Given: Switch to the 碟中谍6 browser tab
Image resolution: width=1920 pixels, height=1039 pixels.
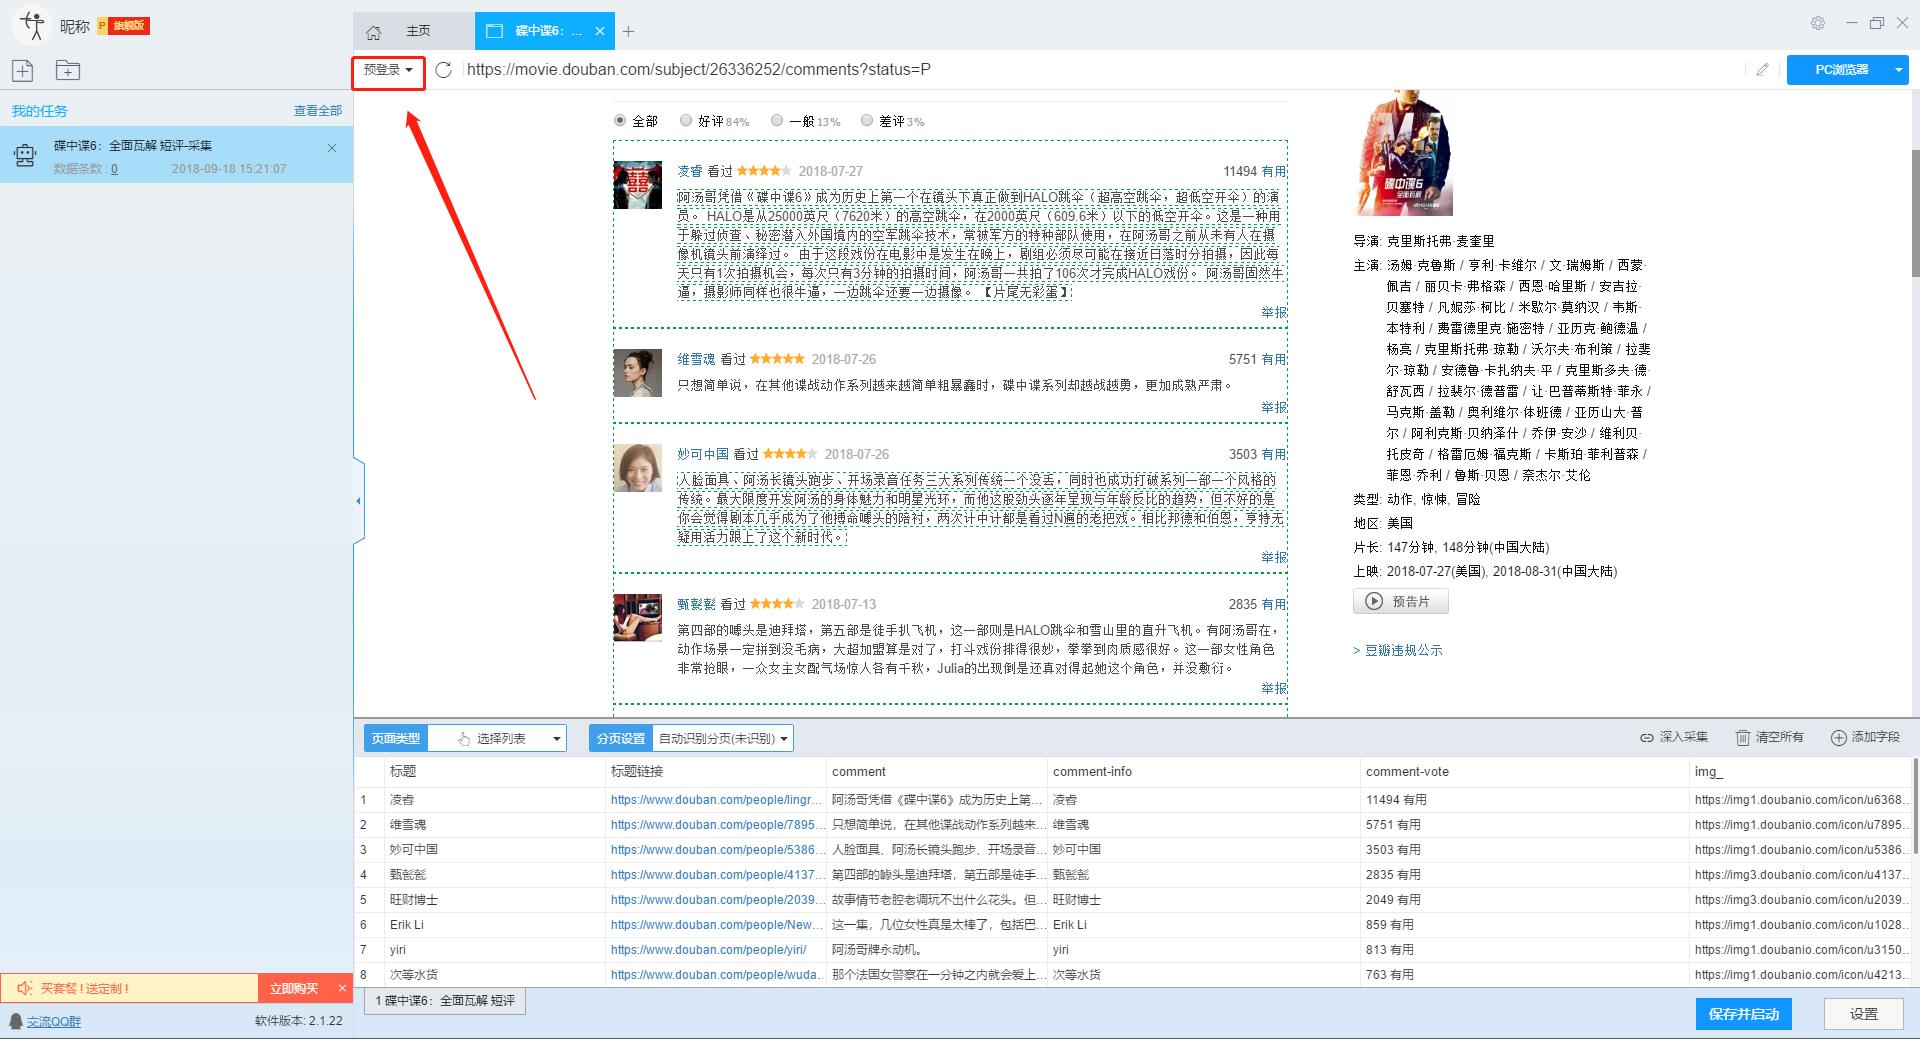Looking at the screenshot, I should click(547, 31).
